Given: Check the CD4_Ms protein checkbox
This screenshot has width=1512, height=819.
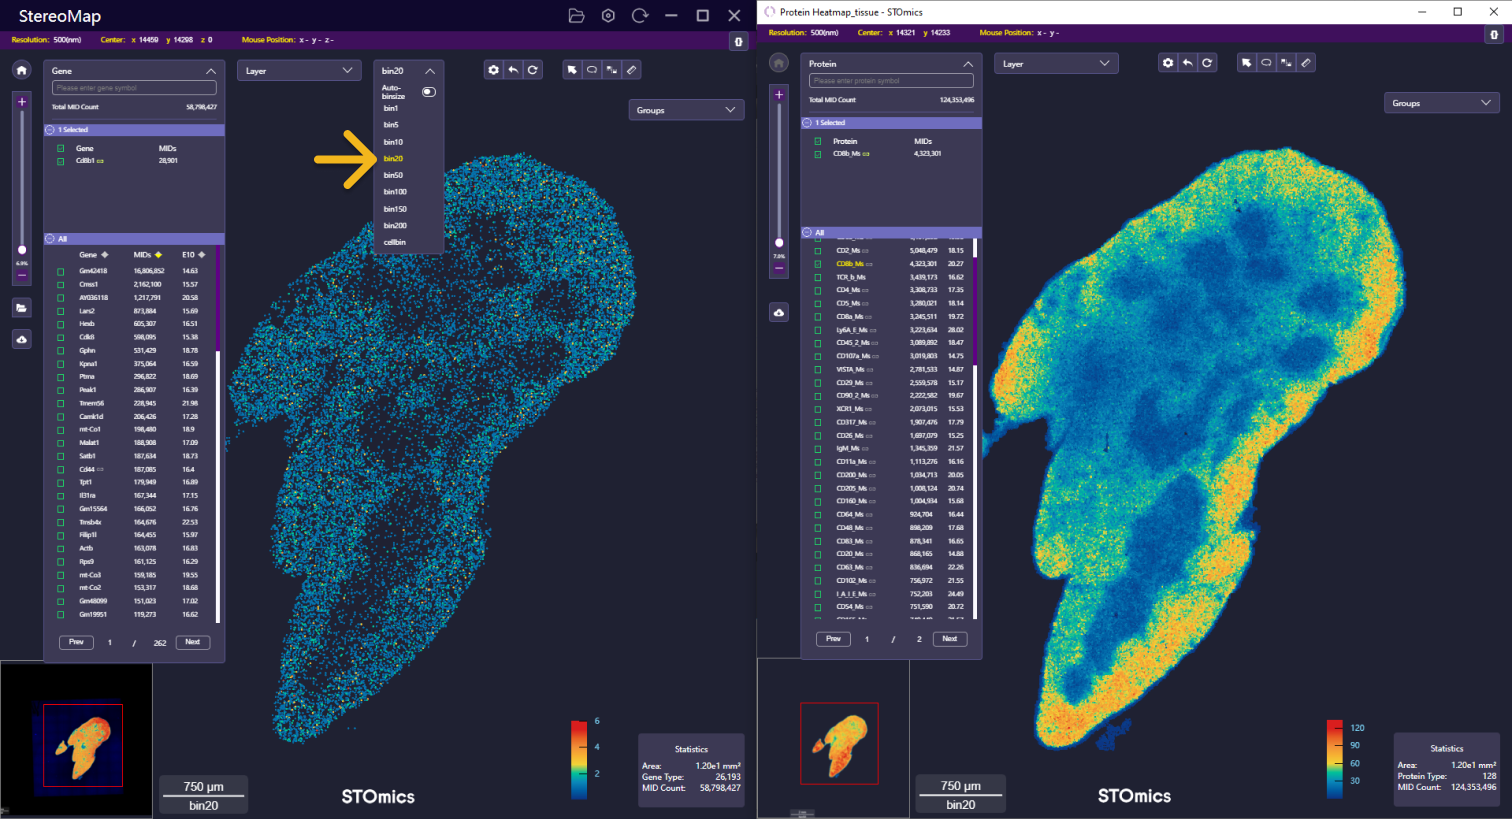Looking at the screenshot, I should point(818,290).
